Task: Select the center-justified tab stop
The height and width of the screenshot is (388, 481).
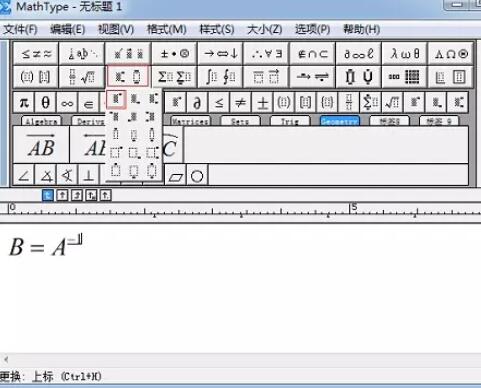Action: [x=62, y=195]
